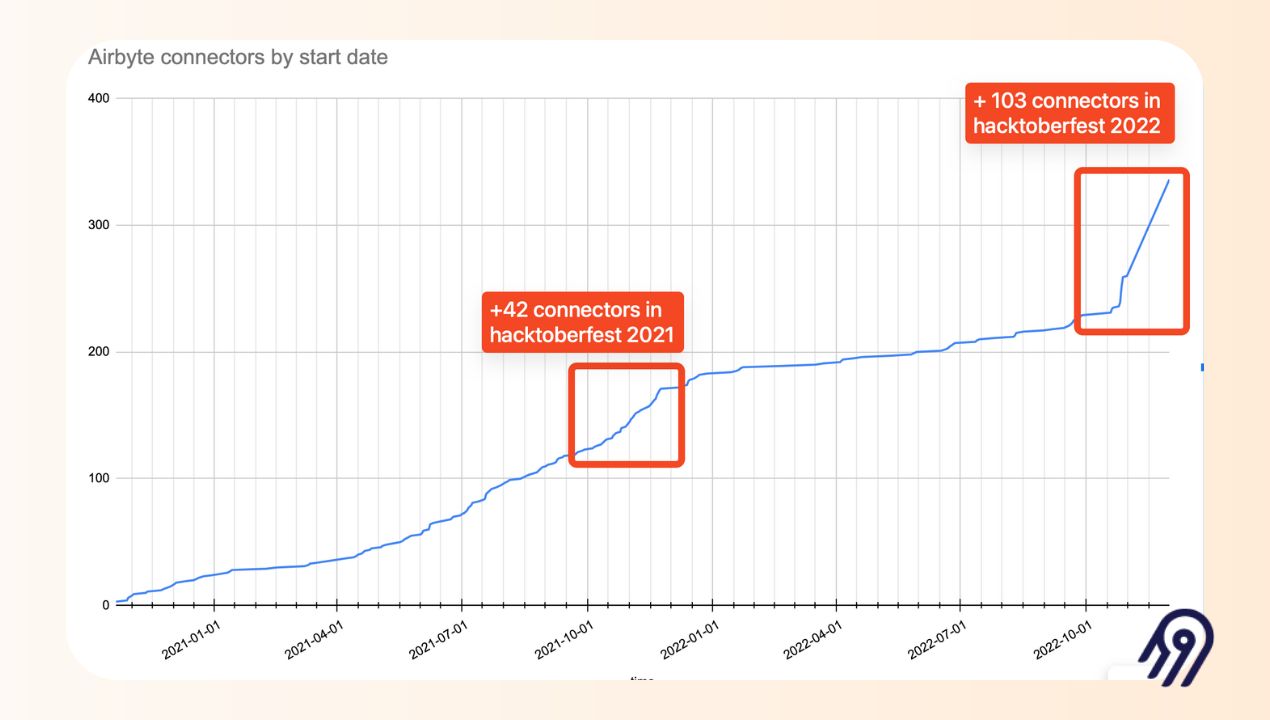The height and width of the screenshot is (720, 1270).
Task: Click the 100 y-axis label
Action: (98, 478)
